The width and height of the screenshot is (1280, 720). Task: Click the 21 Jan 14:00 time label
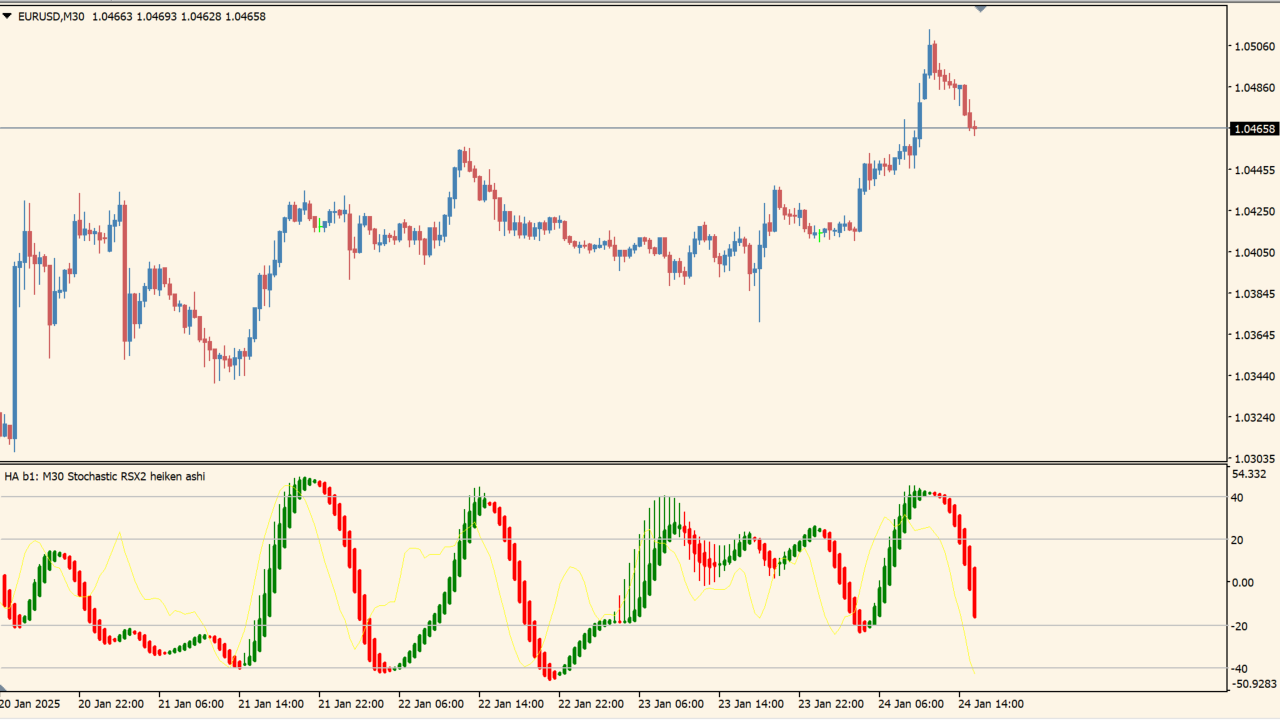pyautogui.click(x=271, y=704)
